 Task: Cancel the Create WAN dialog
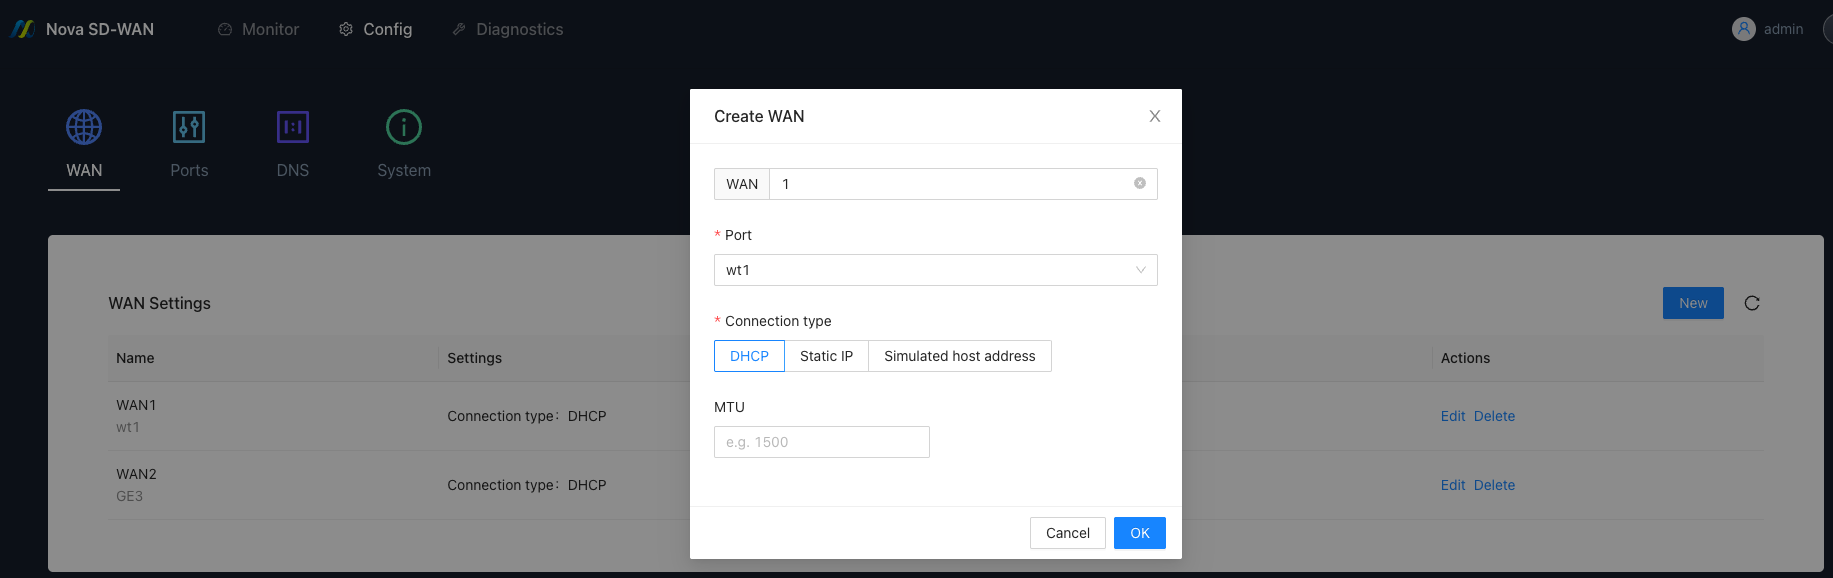point(1068,533)
